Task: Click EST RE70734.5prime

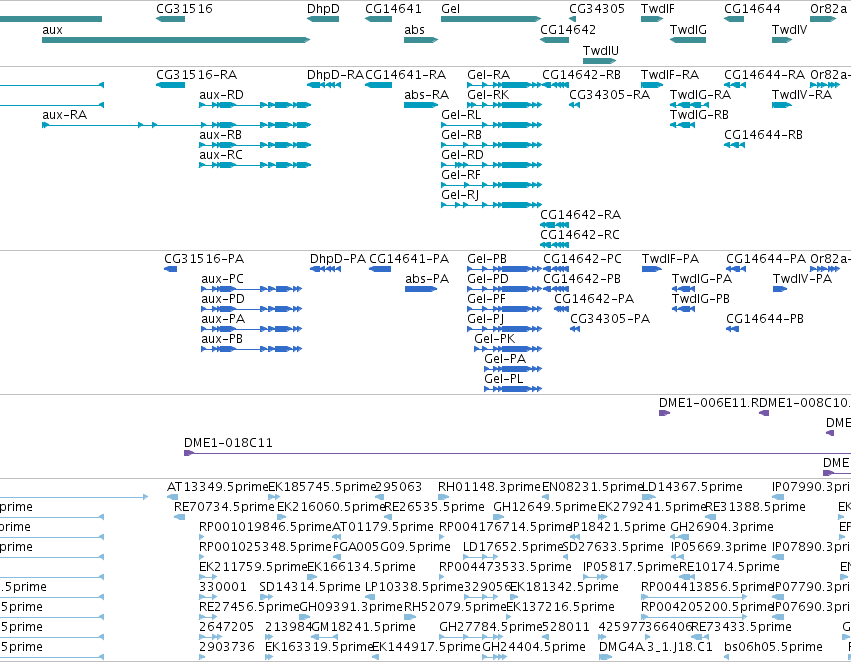Action: (224, 507)
